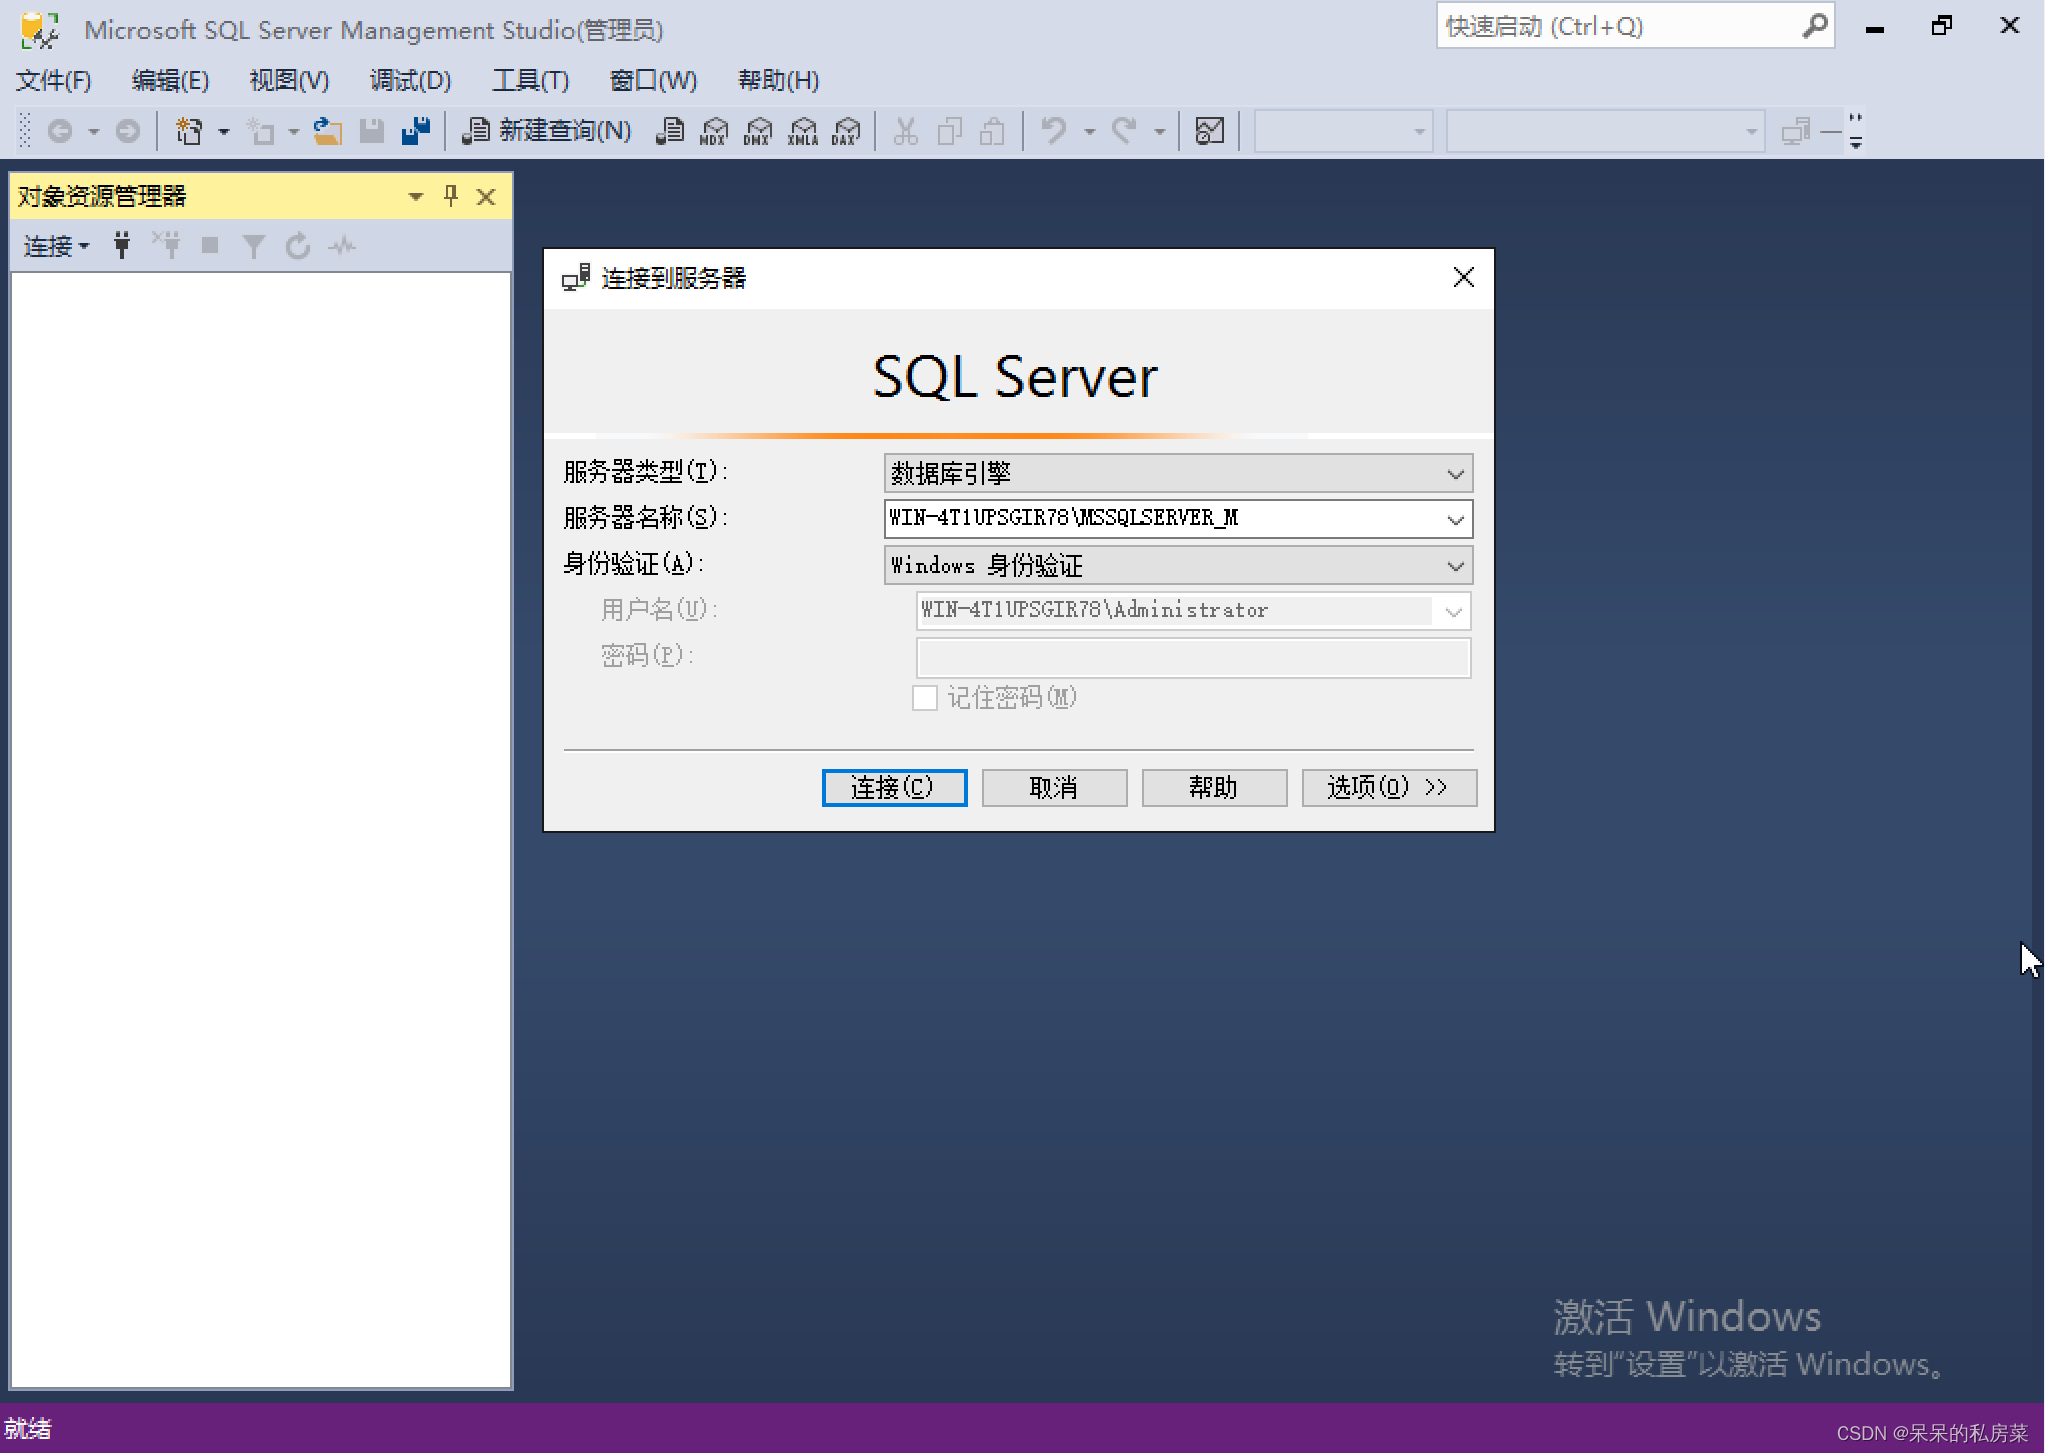Open a new MDX query
Image resolution: width=2045 pixels, height=1453 pixels.
[714, 131]
